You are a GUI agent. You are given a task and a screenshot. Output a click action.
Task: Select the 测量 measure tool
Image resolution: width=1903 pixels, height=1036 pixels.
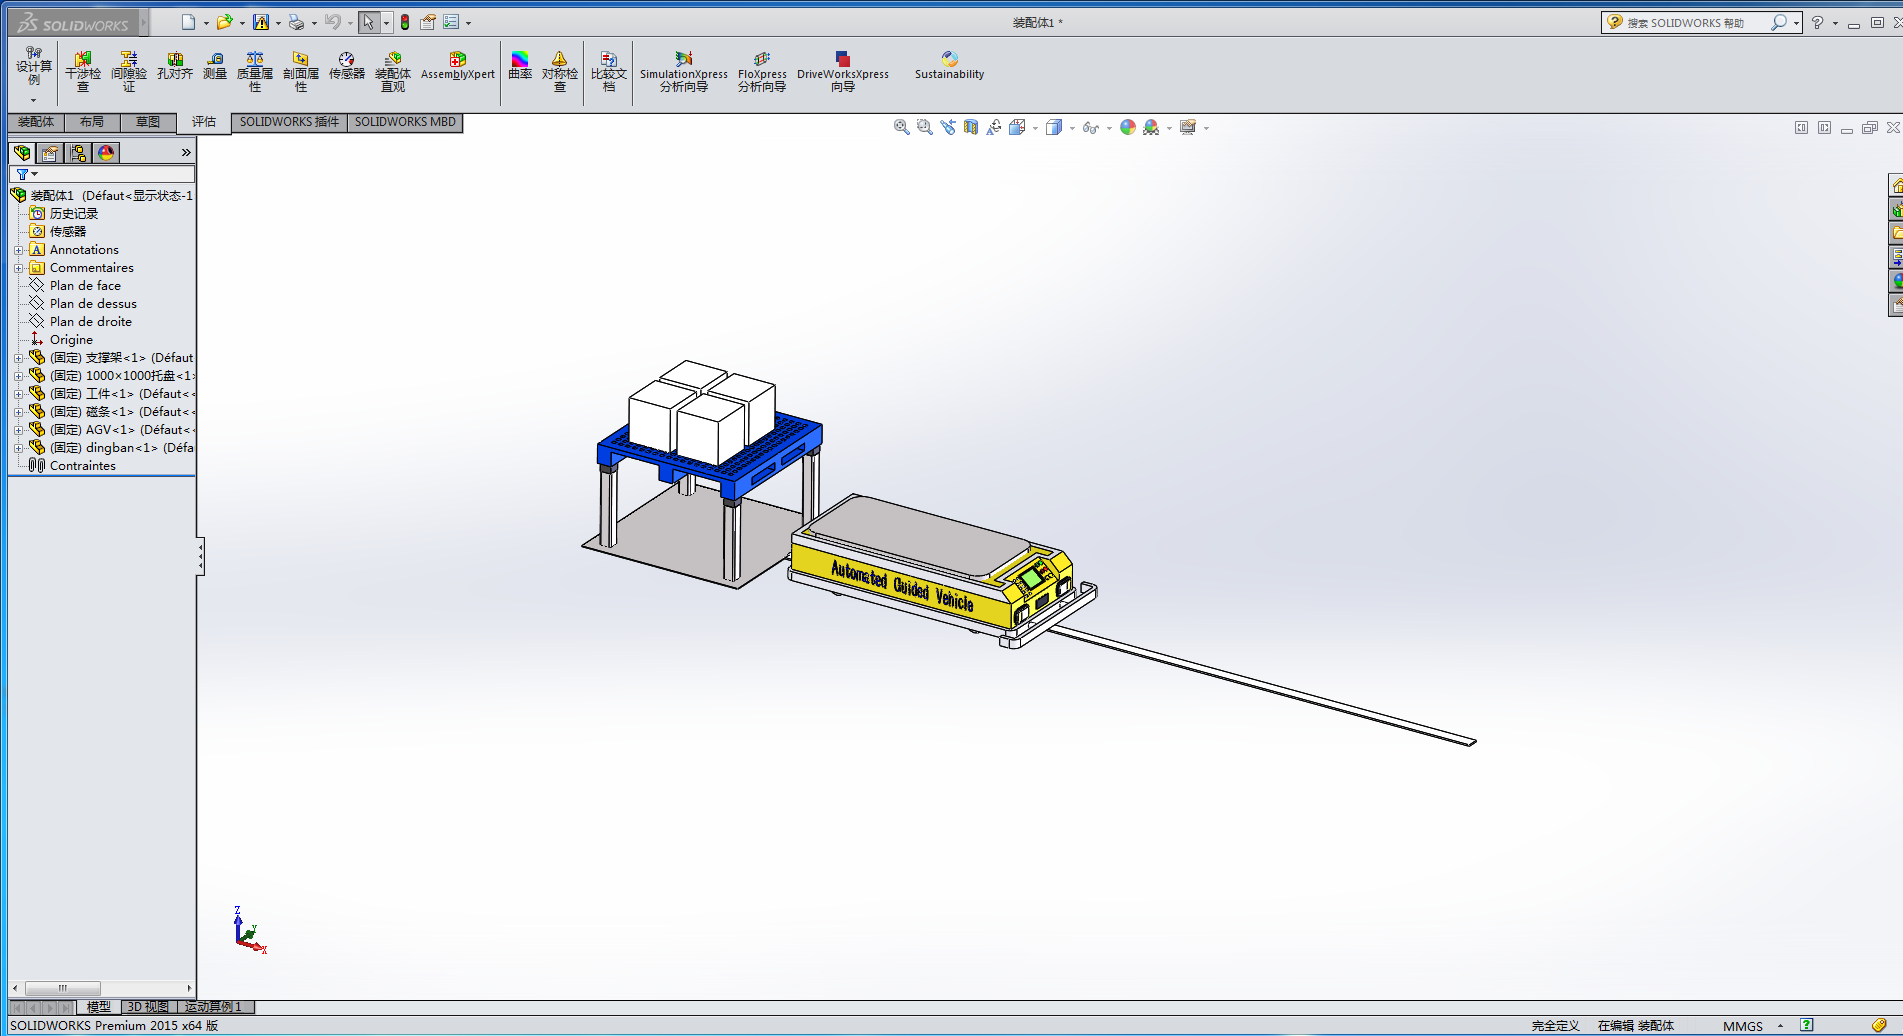coord(215,66)
